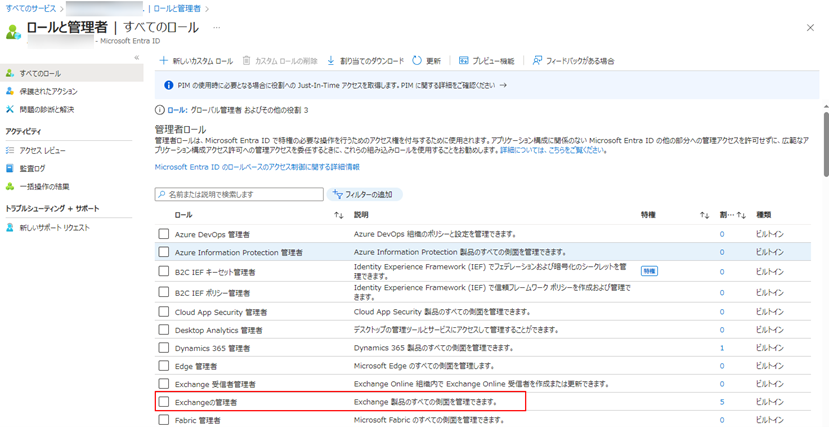
Task: Click the wrench icon for 問題の診断と解決
Action: pos(10,110)
